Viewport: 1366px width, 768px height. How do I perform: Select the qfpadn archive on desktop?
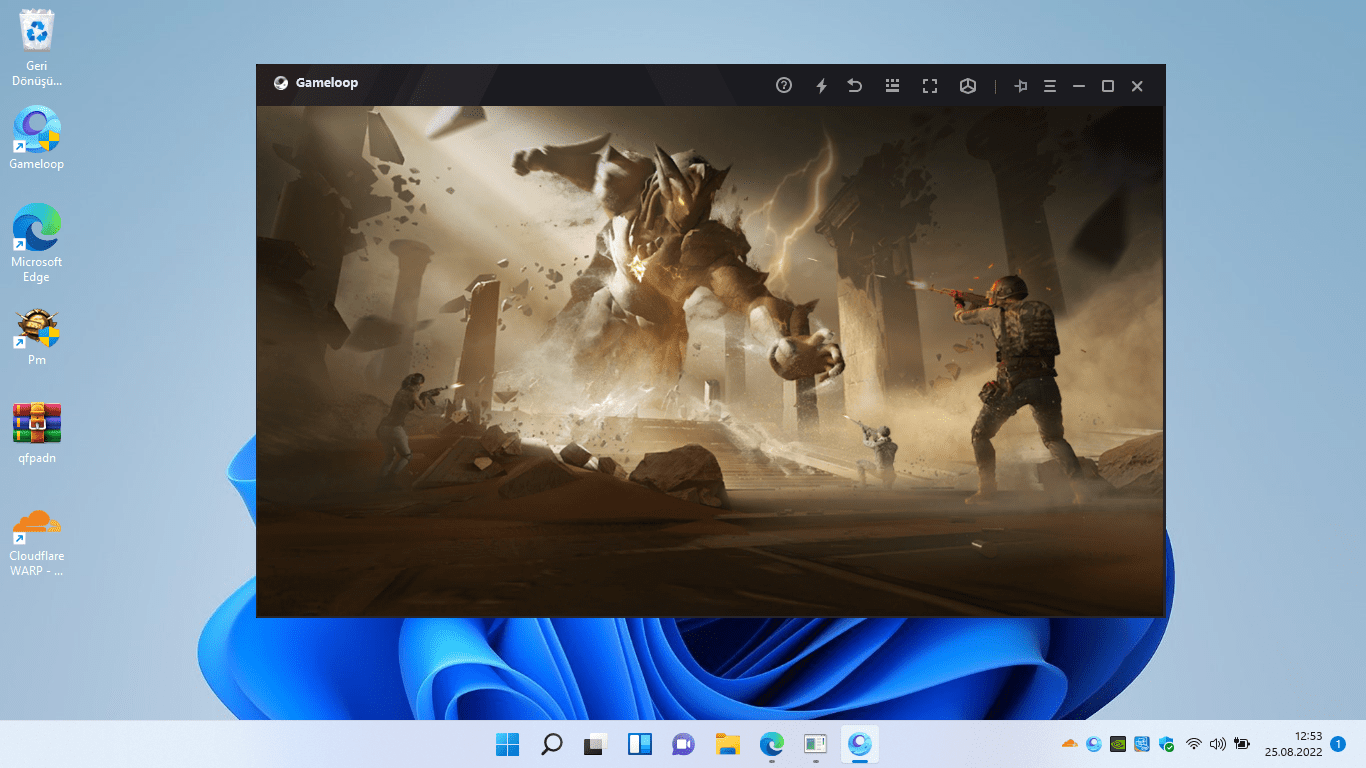(37, 434)
